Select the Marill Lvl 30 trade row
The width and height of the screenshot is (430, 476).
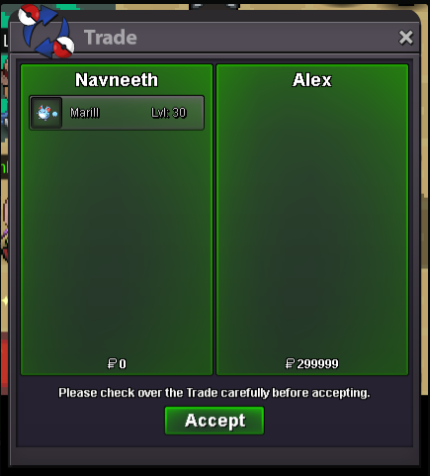point(117,113)
